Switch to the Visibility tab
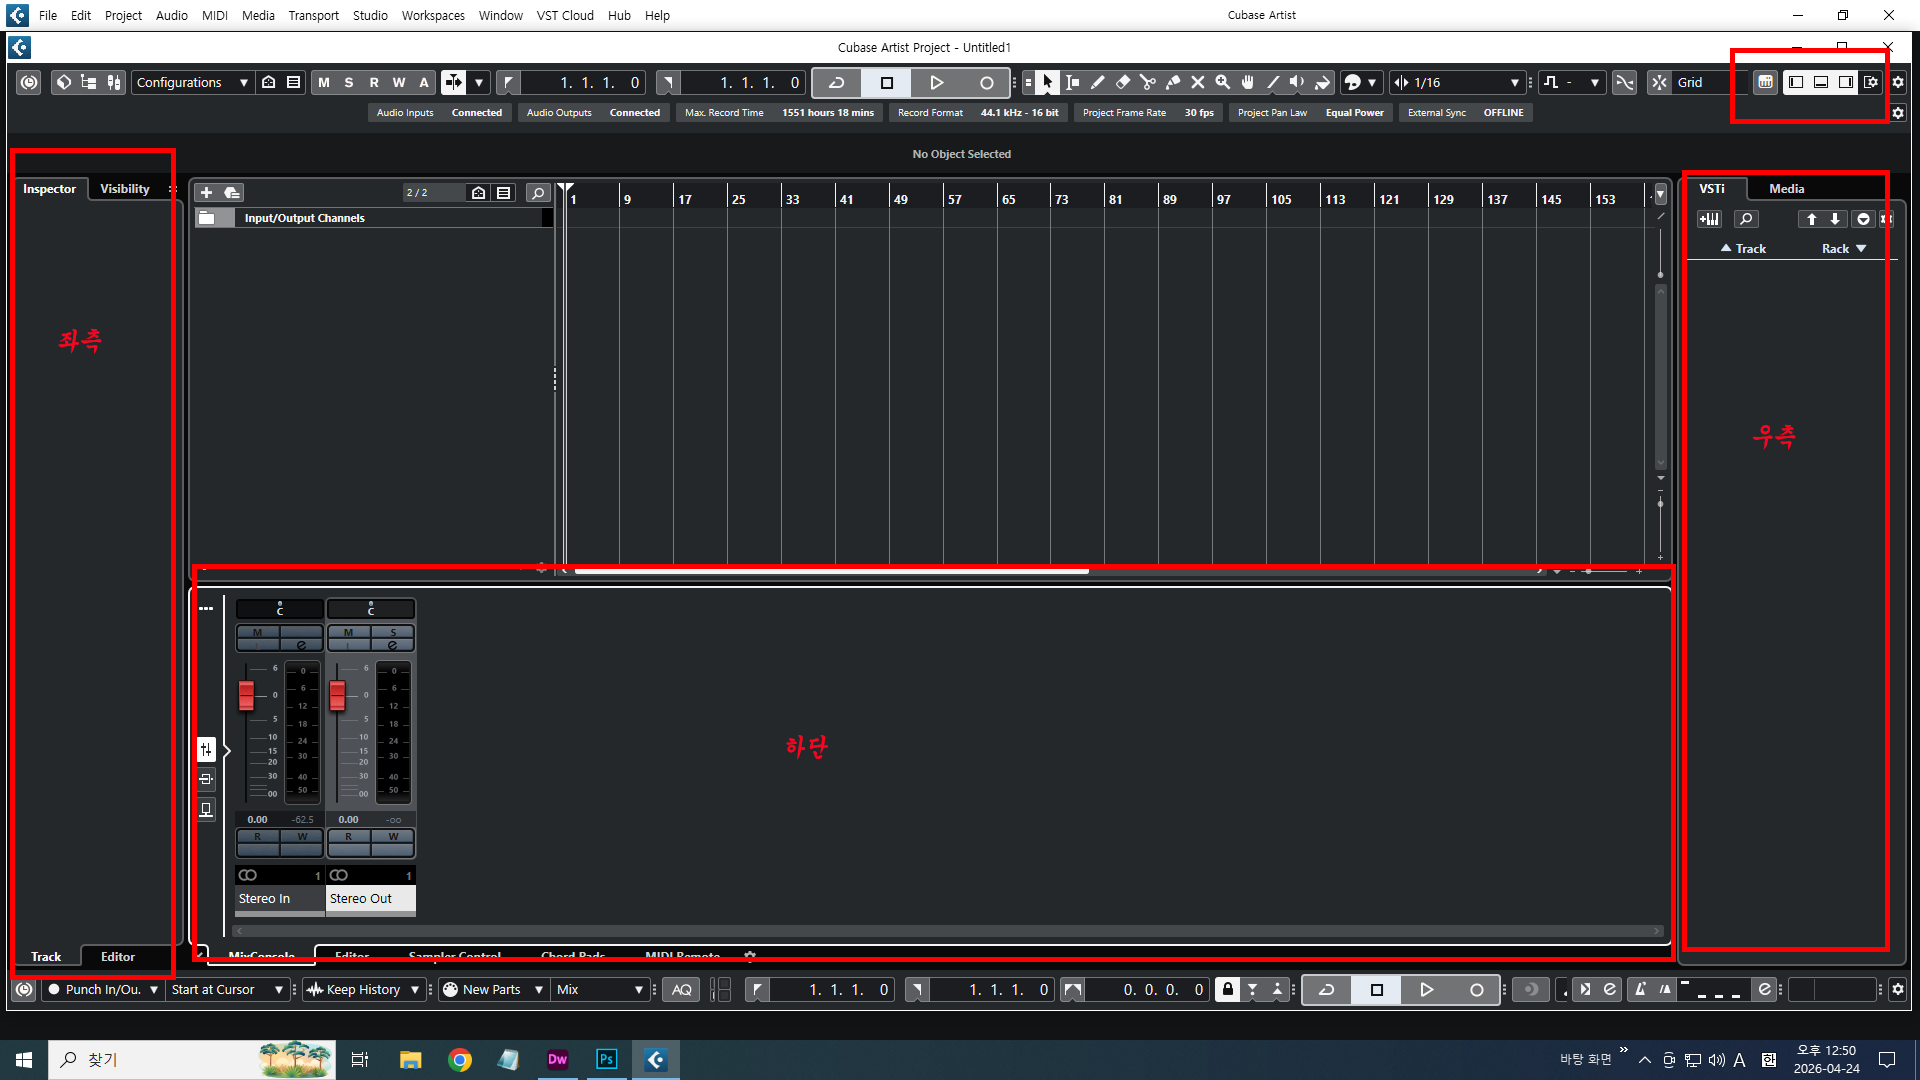This screenshot has height=1080, width=1920. (x=125, y=189)
